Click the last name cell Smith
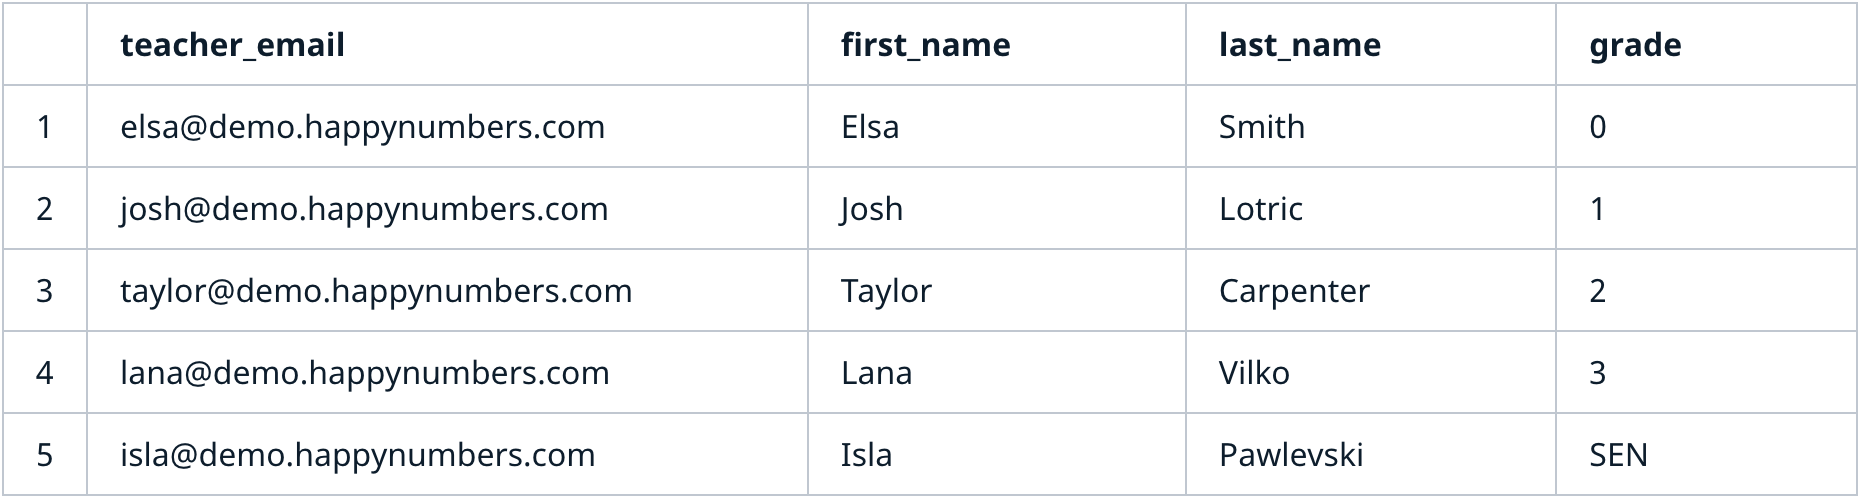 coord(1261,127)
